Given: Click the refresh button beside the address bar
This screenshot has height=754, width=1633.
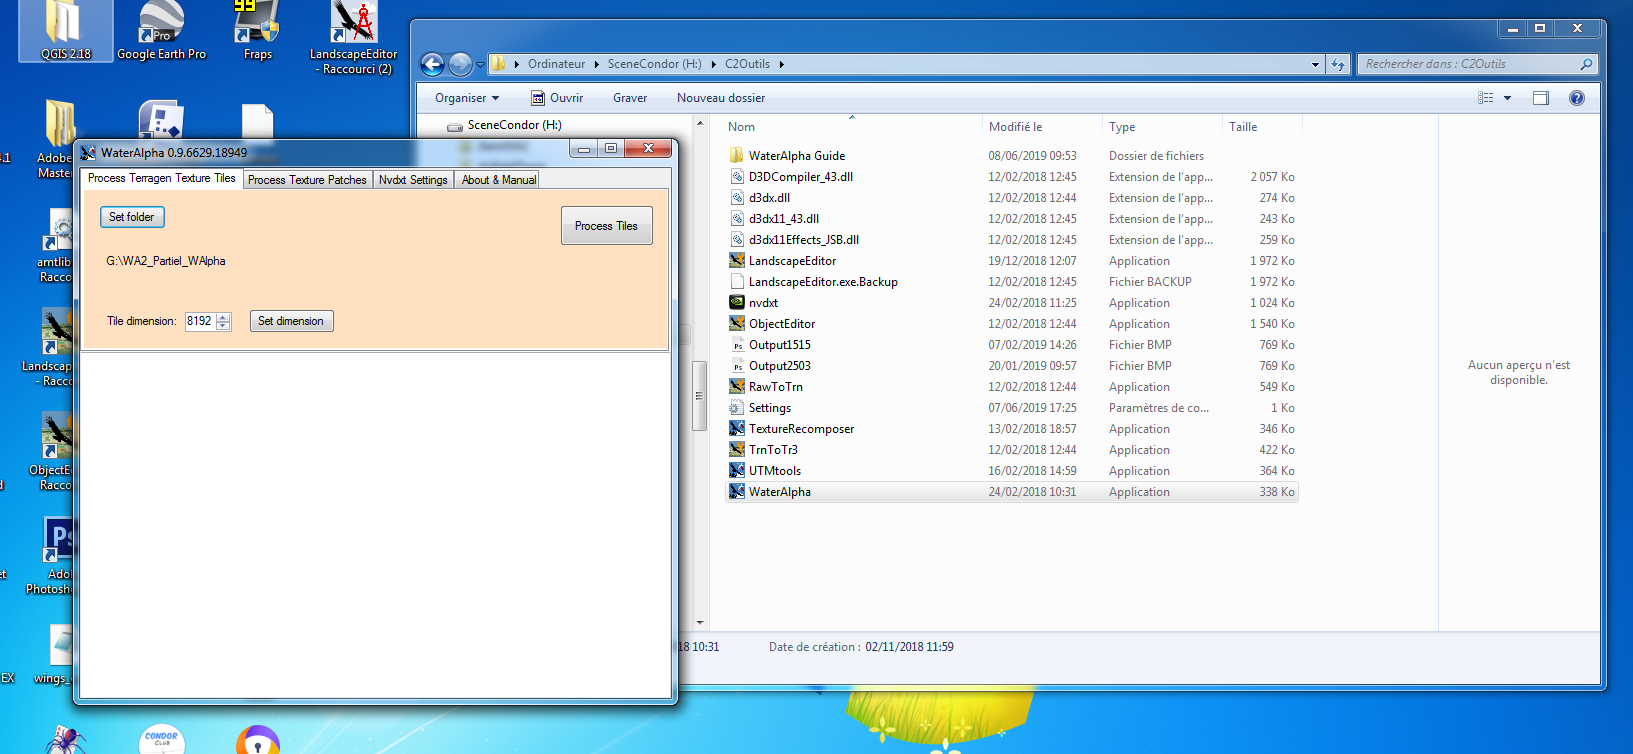Looking at the screenshot, I should coord(1338,64).
